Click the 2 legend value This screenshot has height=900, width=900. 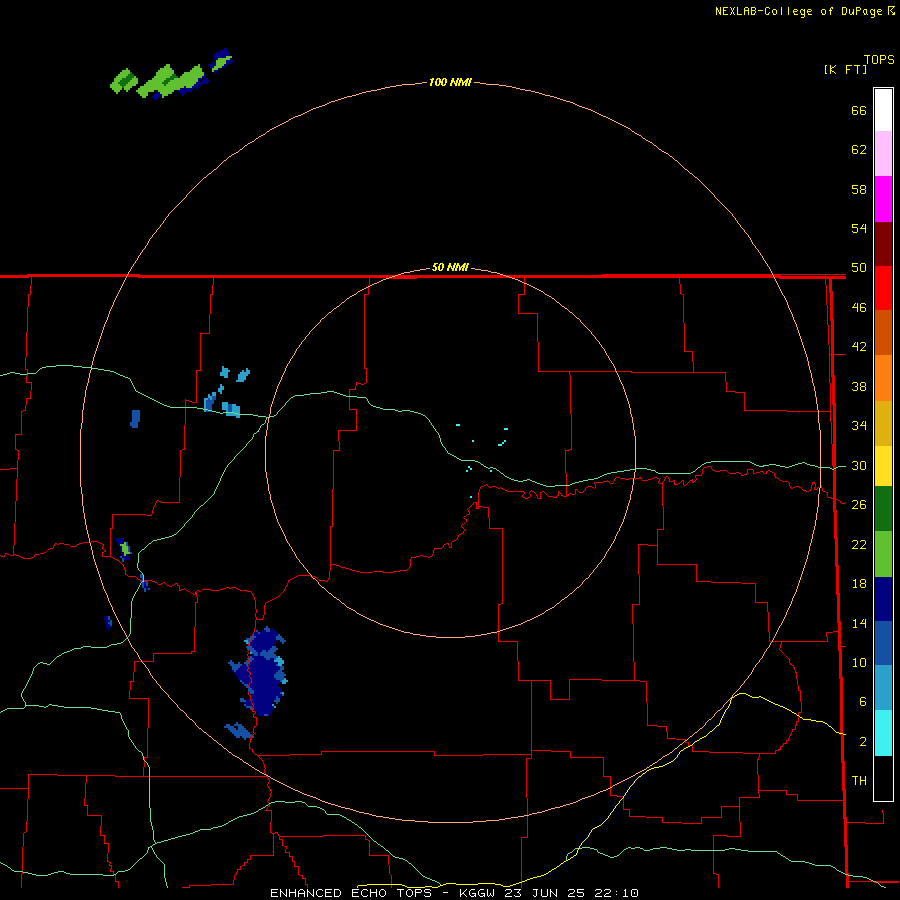pyautogui.click(x=862, y=742)
